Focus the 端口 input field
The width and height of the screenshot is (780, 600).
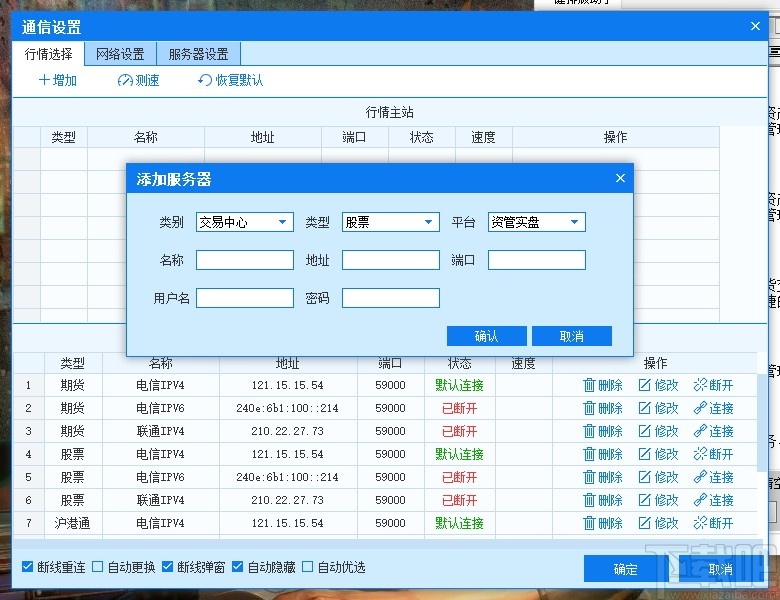[x=537, y=260]
